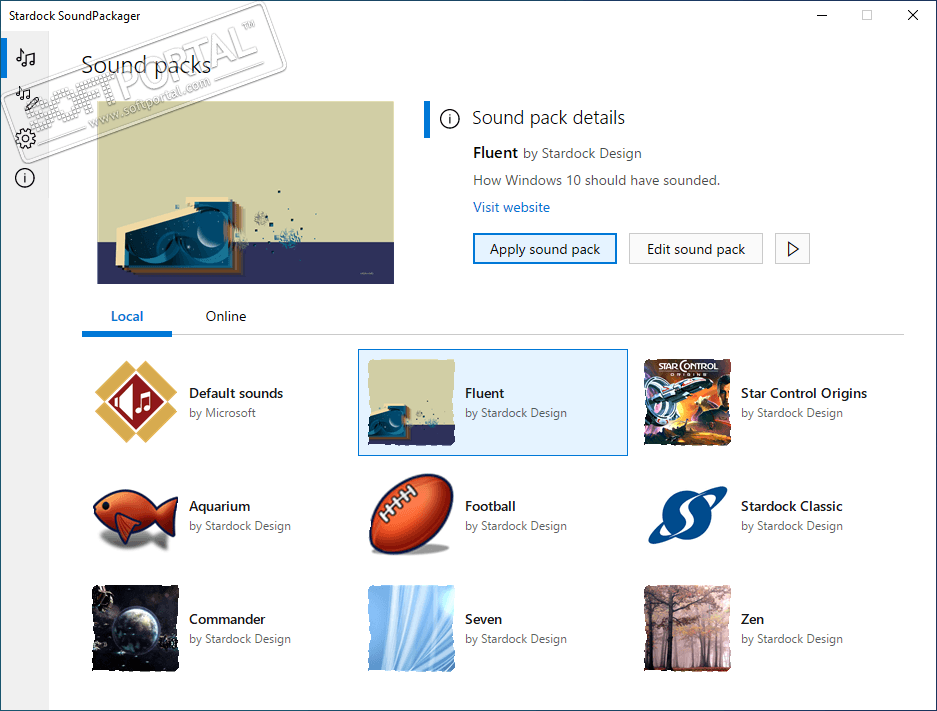Viewport: 937px width, 711px height.
Task: Click Edit sound pack button
Action: [696, 249]
